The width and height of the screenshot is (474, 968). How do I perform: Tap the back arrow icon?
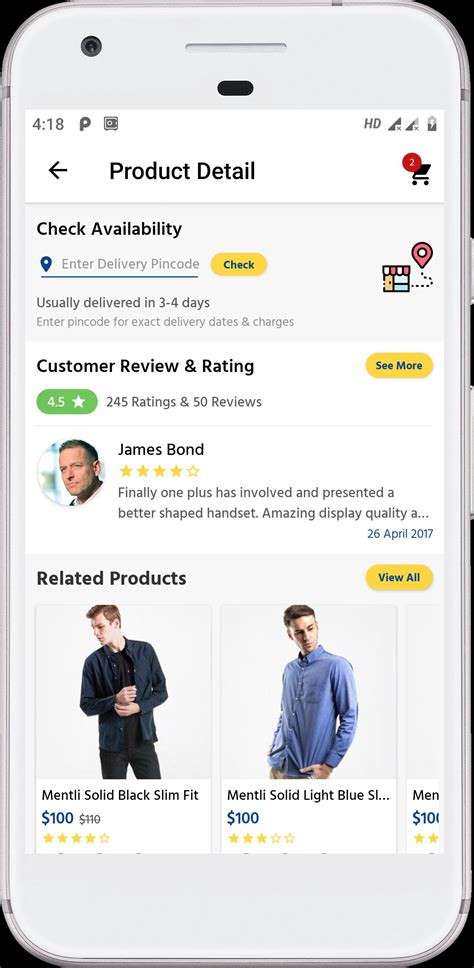click(x=58, y=170)
